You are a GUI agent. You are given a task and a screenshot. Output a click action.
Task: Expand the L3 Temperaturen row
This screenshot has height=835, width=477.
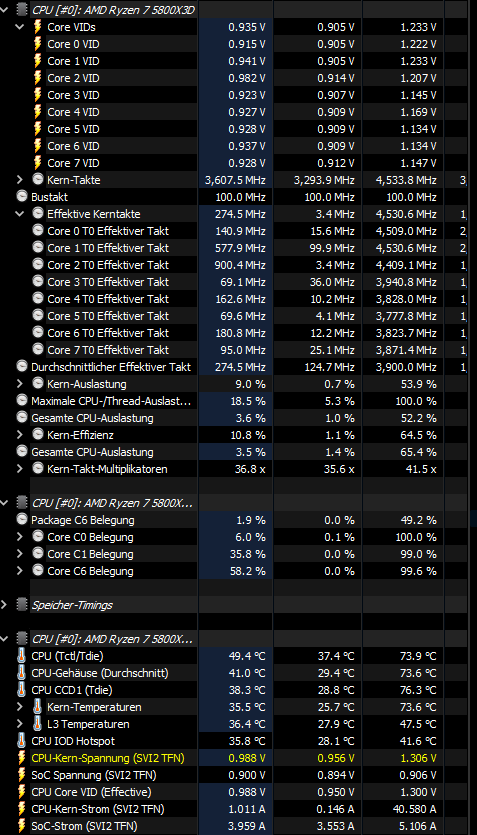[20, 724]
